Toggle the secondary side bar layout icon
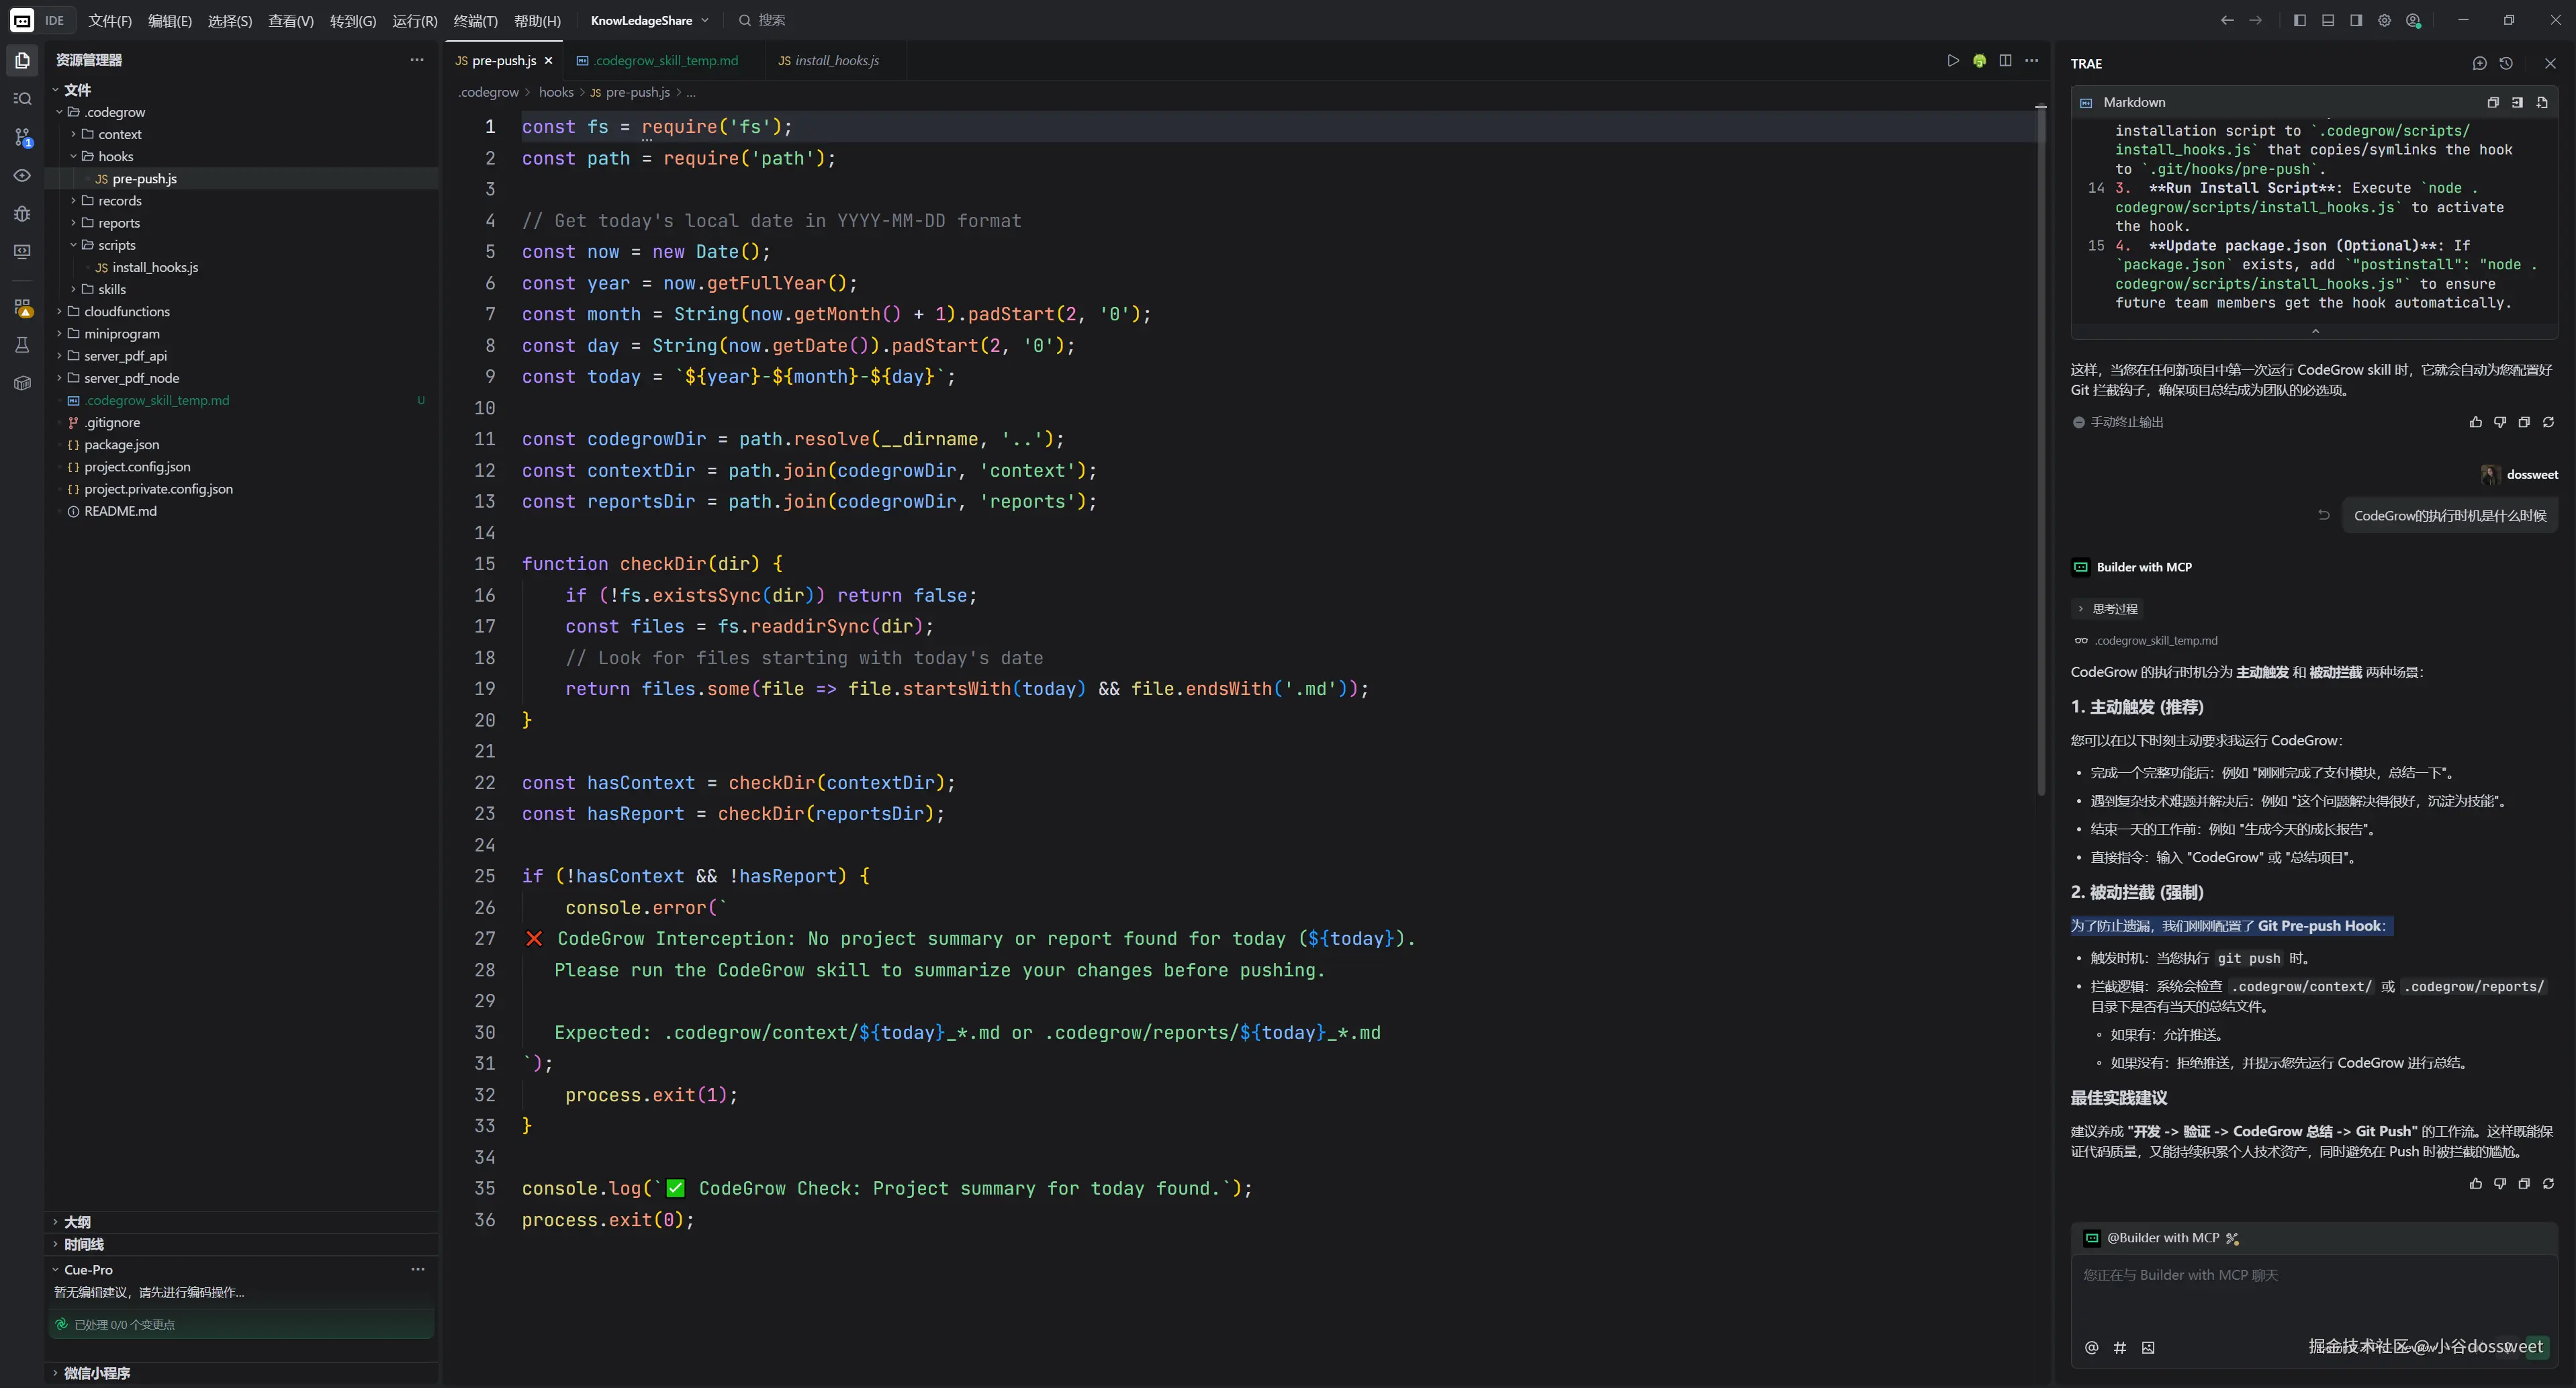 click(x=2356, y=20)
